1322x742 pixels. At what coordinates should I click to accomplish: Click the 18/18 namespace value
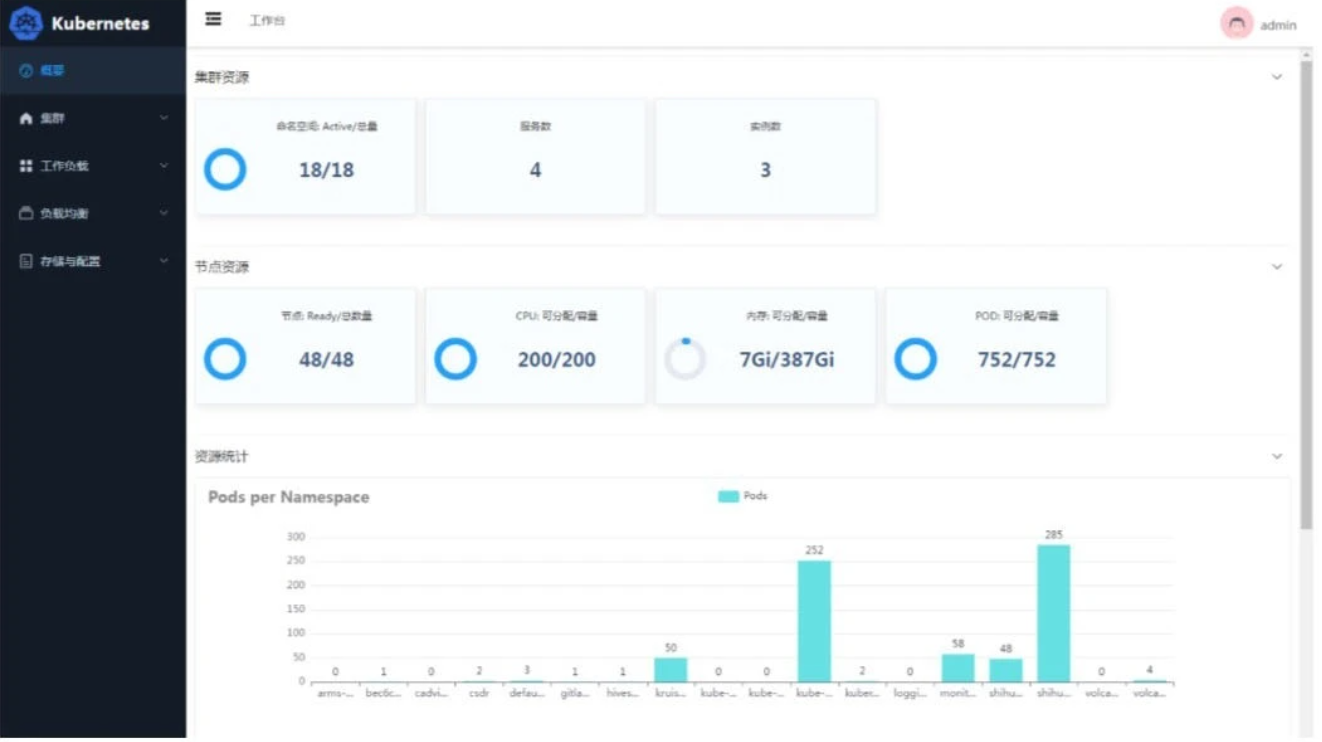coord(326,170)
